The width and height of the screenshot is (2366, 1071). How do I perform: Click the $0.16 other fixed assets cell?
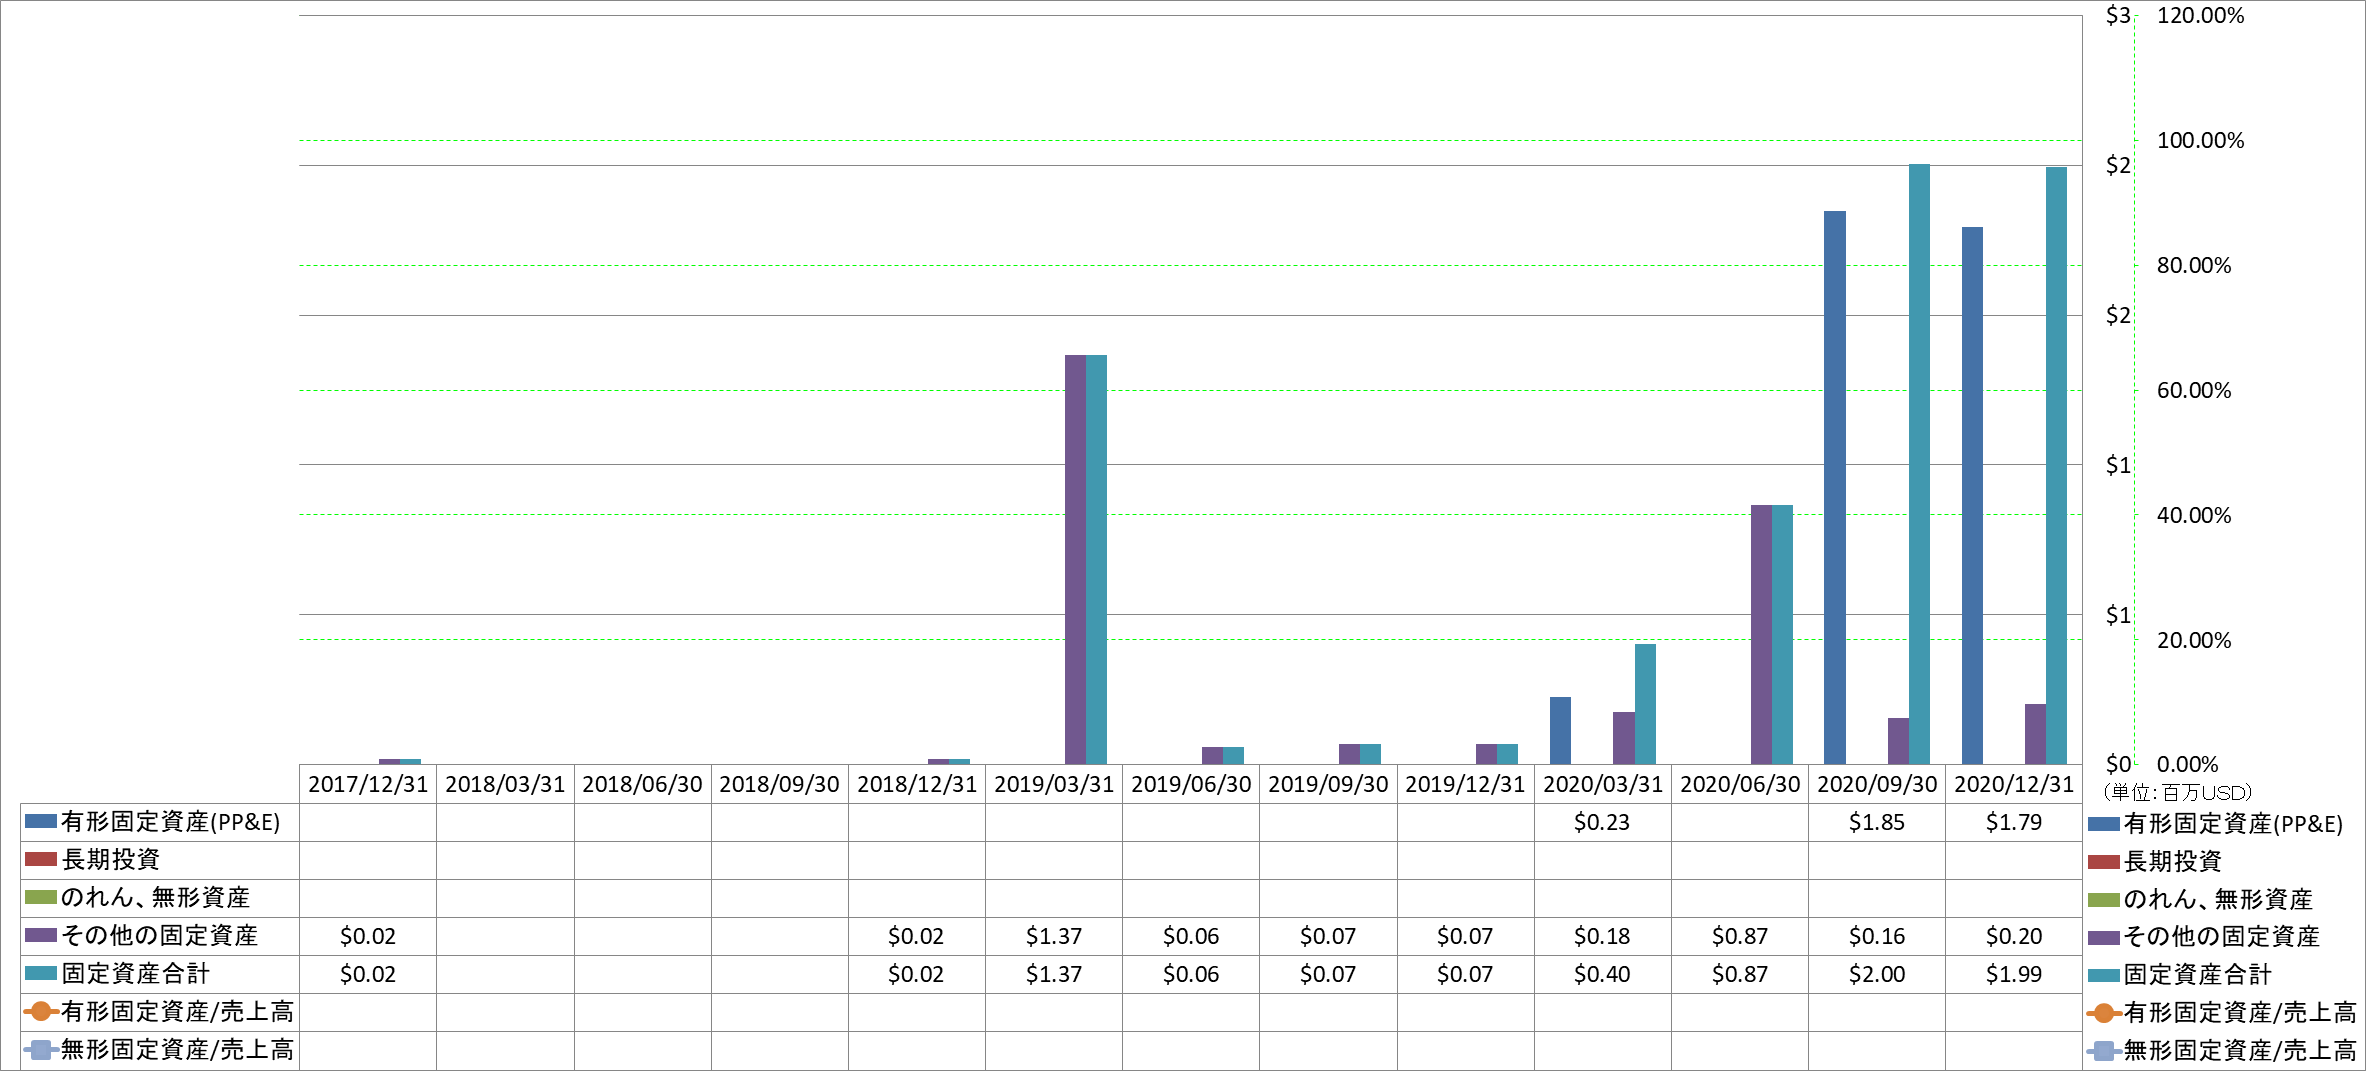(1876, 936)
